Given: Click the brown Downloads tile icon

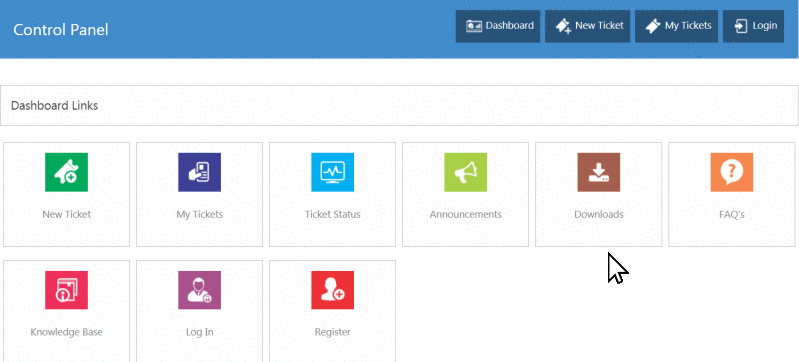Looking at the screenshot, I should point(599,172).
